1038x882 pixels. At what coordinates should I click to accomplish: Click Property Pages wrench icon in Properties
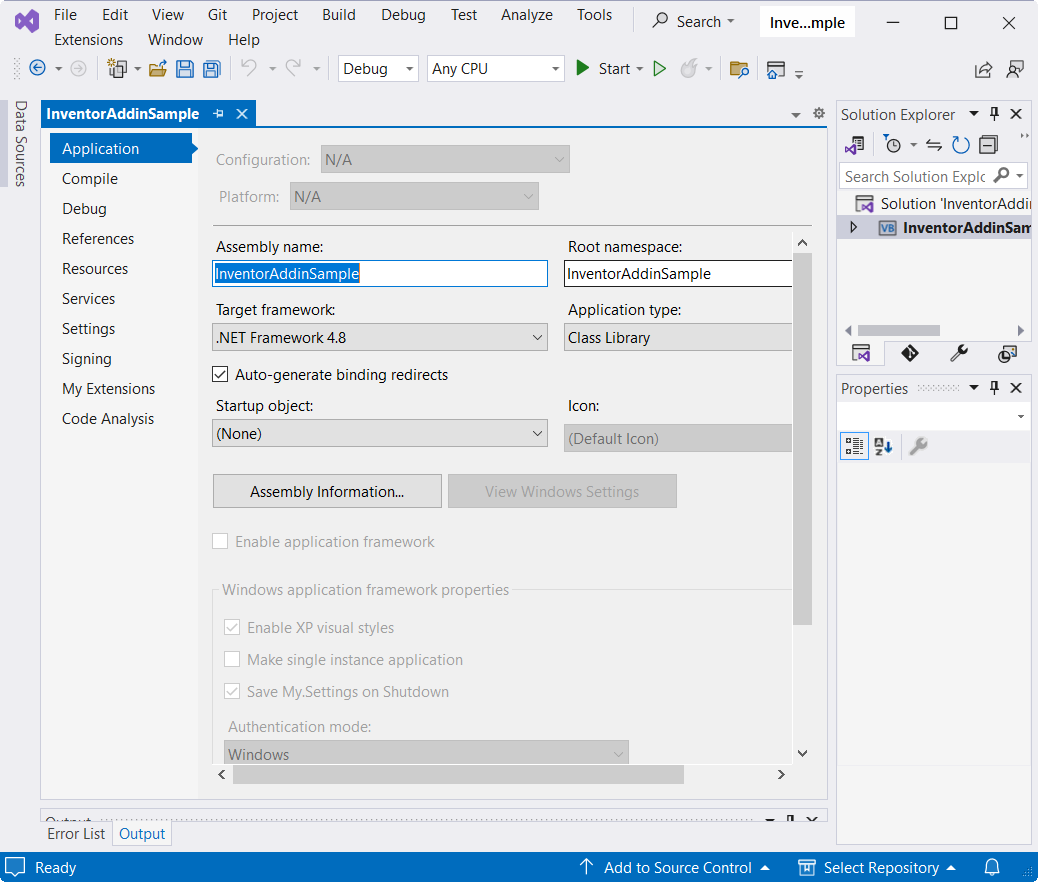tap(918, 446)
